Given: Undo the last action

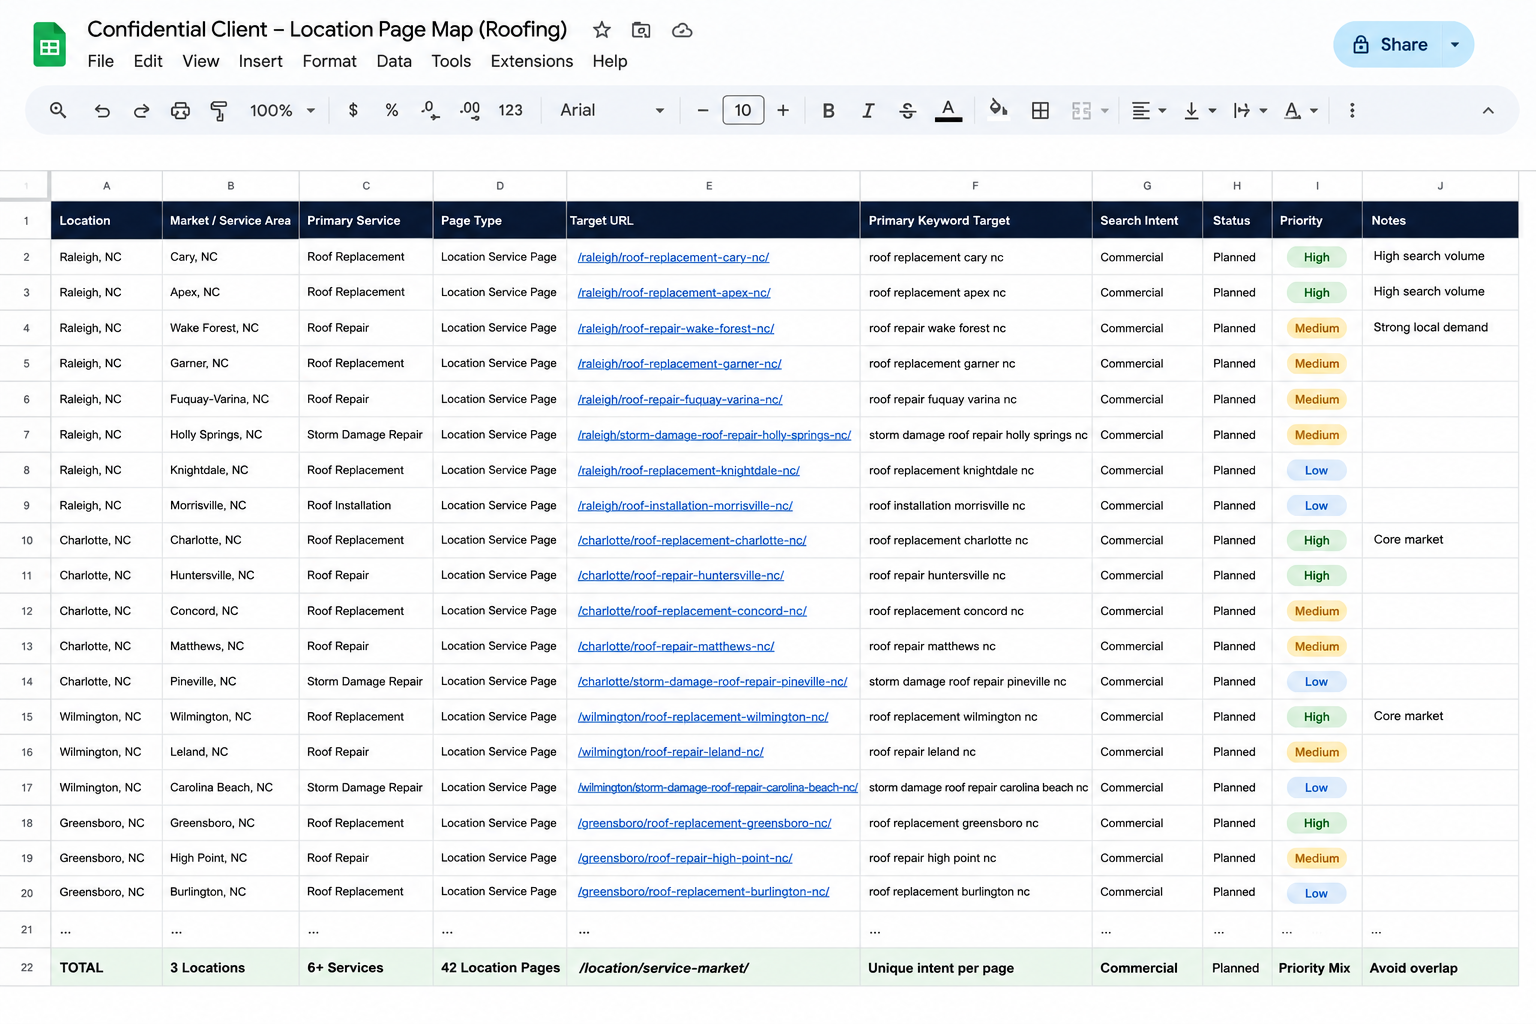Looking at the screenshot, I should click(102, 110).
